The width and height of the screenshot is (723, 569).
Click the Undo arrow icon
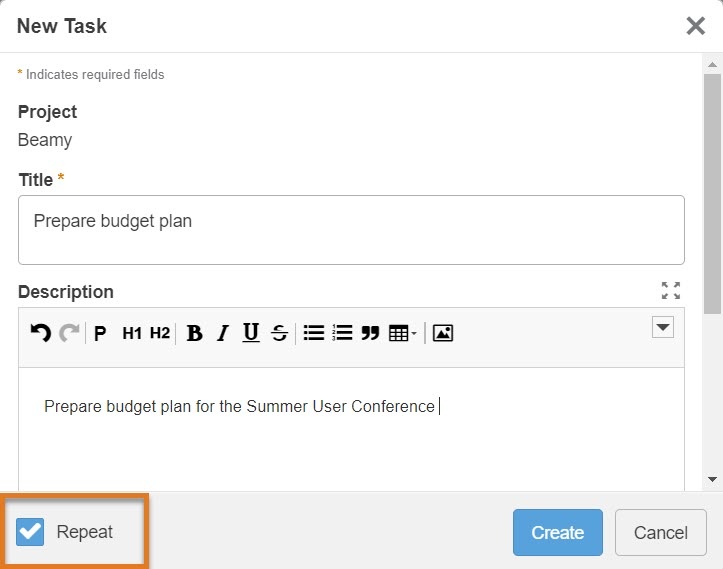(40, 333)
